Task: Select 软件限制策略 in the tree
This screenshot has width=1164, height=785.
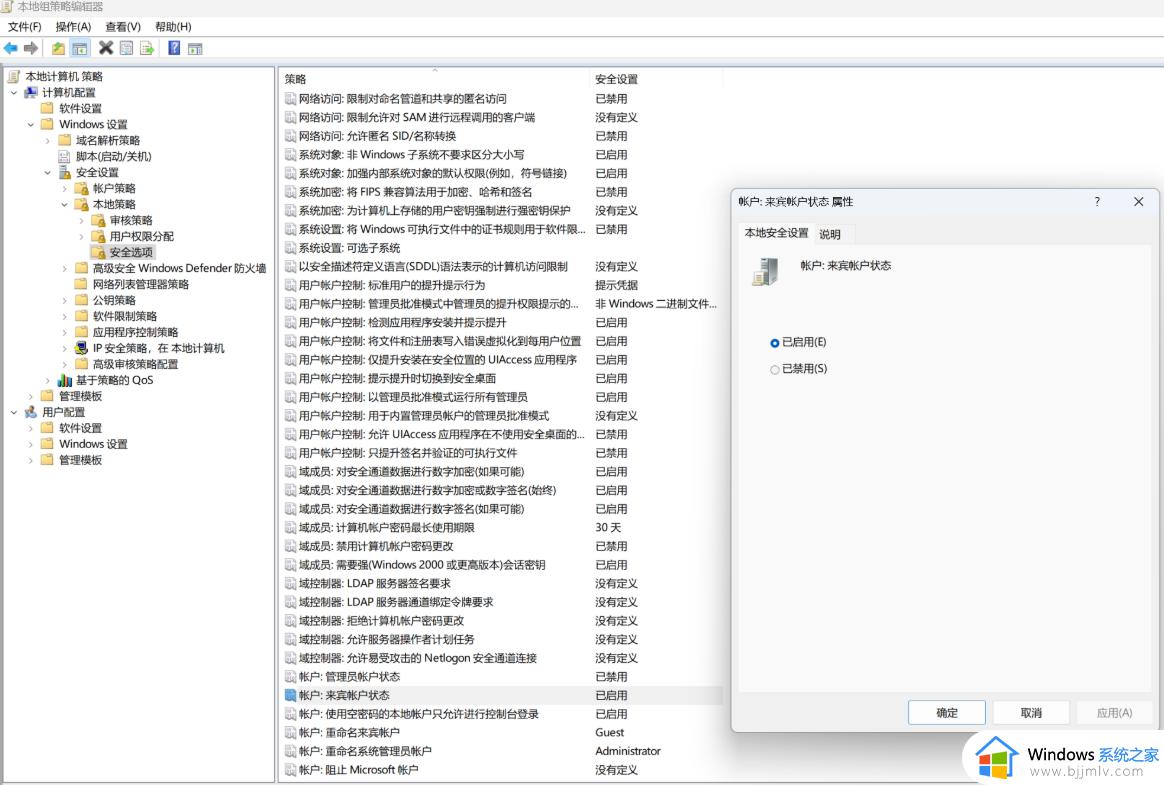Action: [x=125, y=316]
